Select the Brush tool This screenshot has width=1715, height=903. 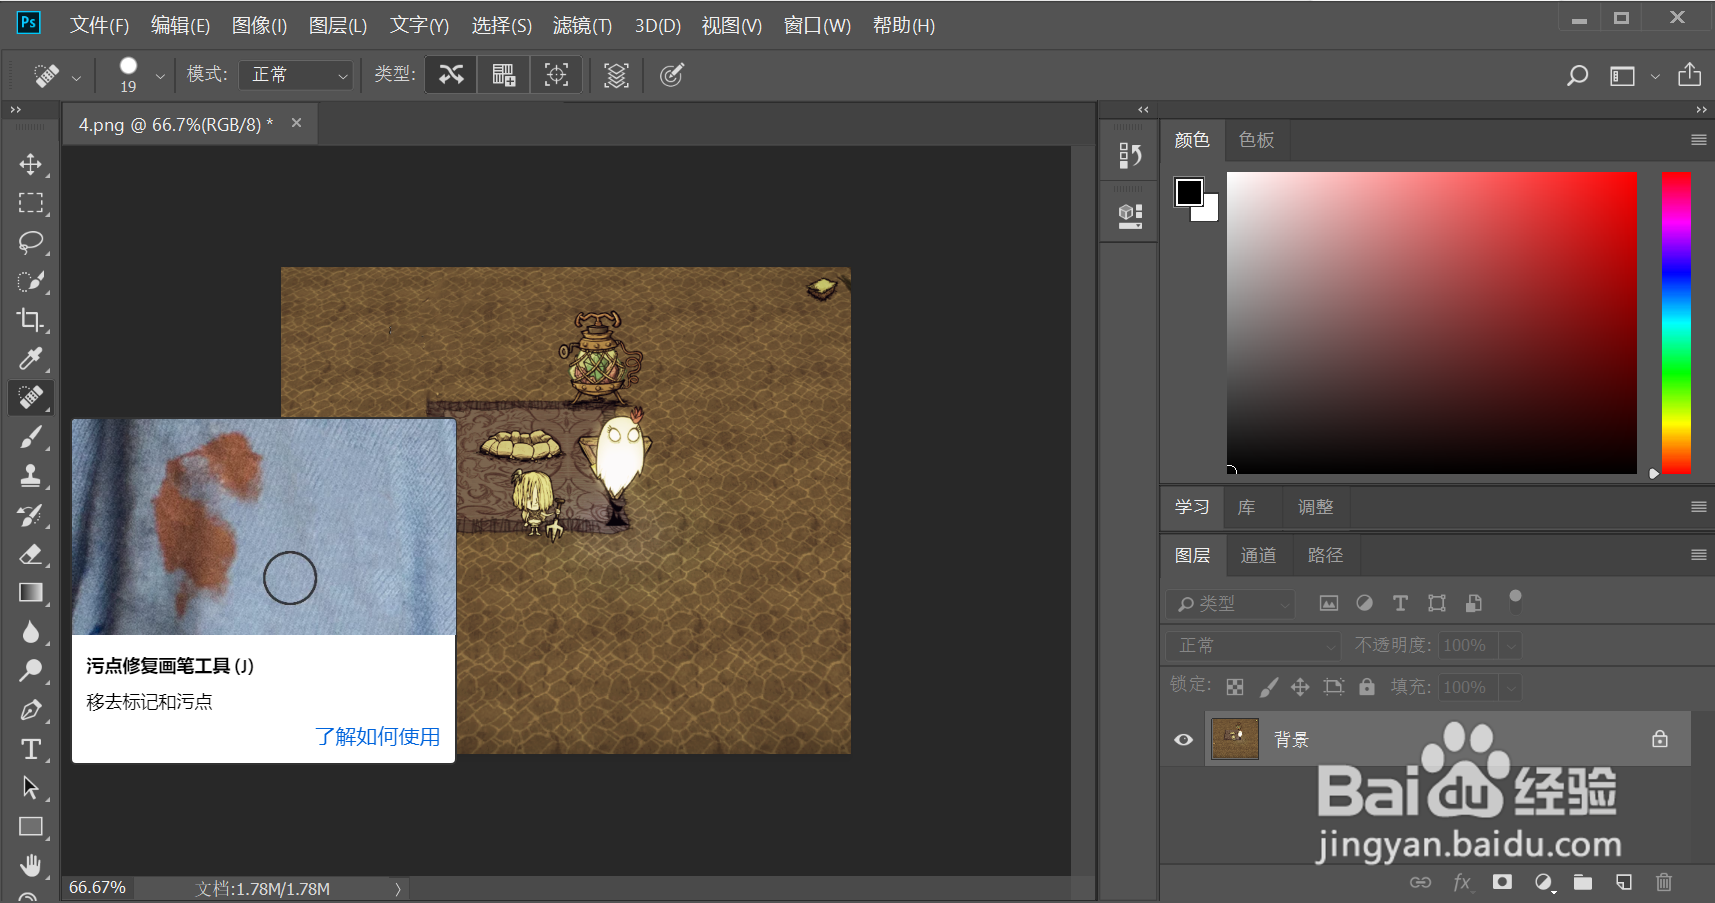31,437
